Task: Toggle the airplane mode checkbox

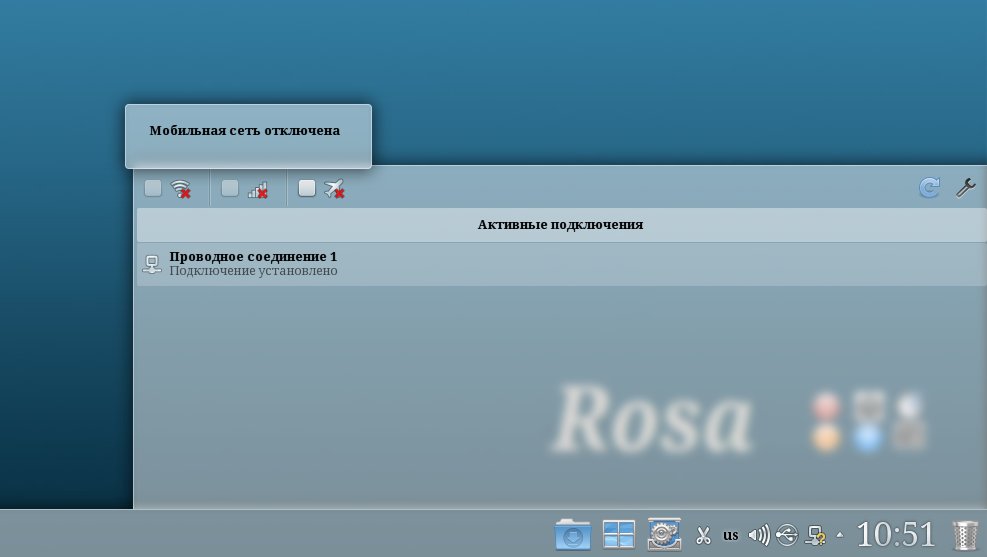Action: coord(307,188)
